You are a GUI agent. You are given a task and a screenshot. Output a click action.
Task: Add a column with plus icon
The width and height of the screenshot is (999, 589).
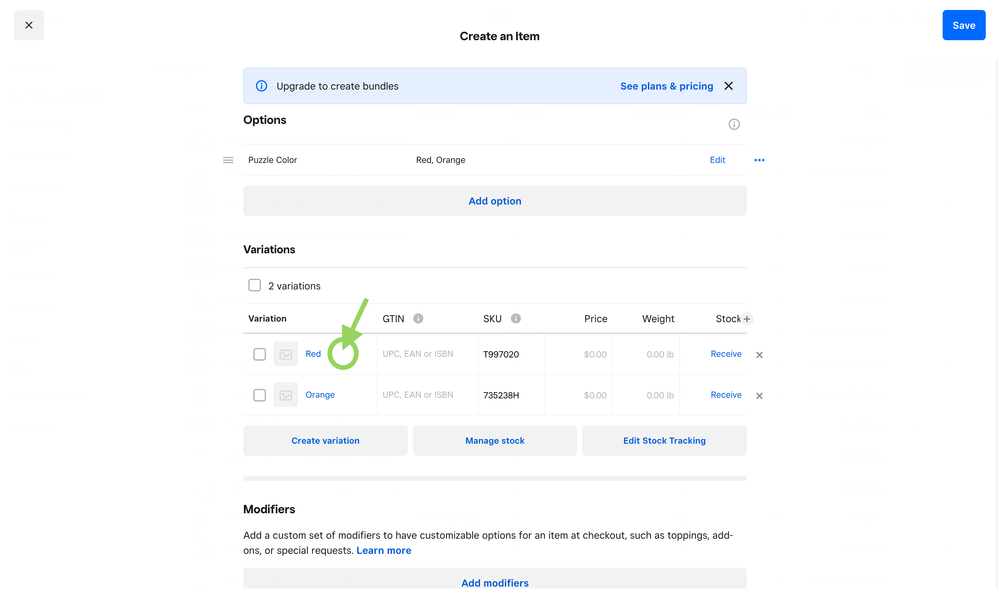pyautogui.click(x=746, y=319)
